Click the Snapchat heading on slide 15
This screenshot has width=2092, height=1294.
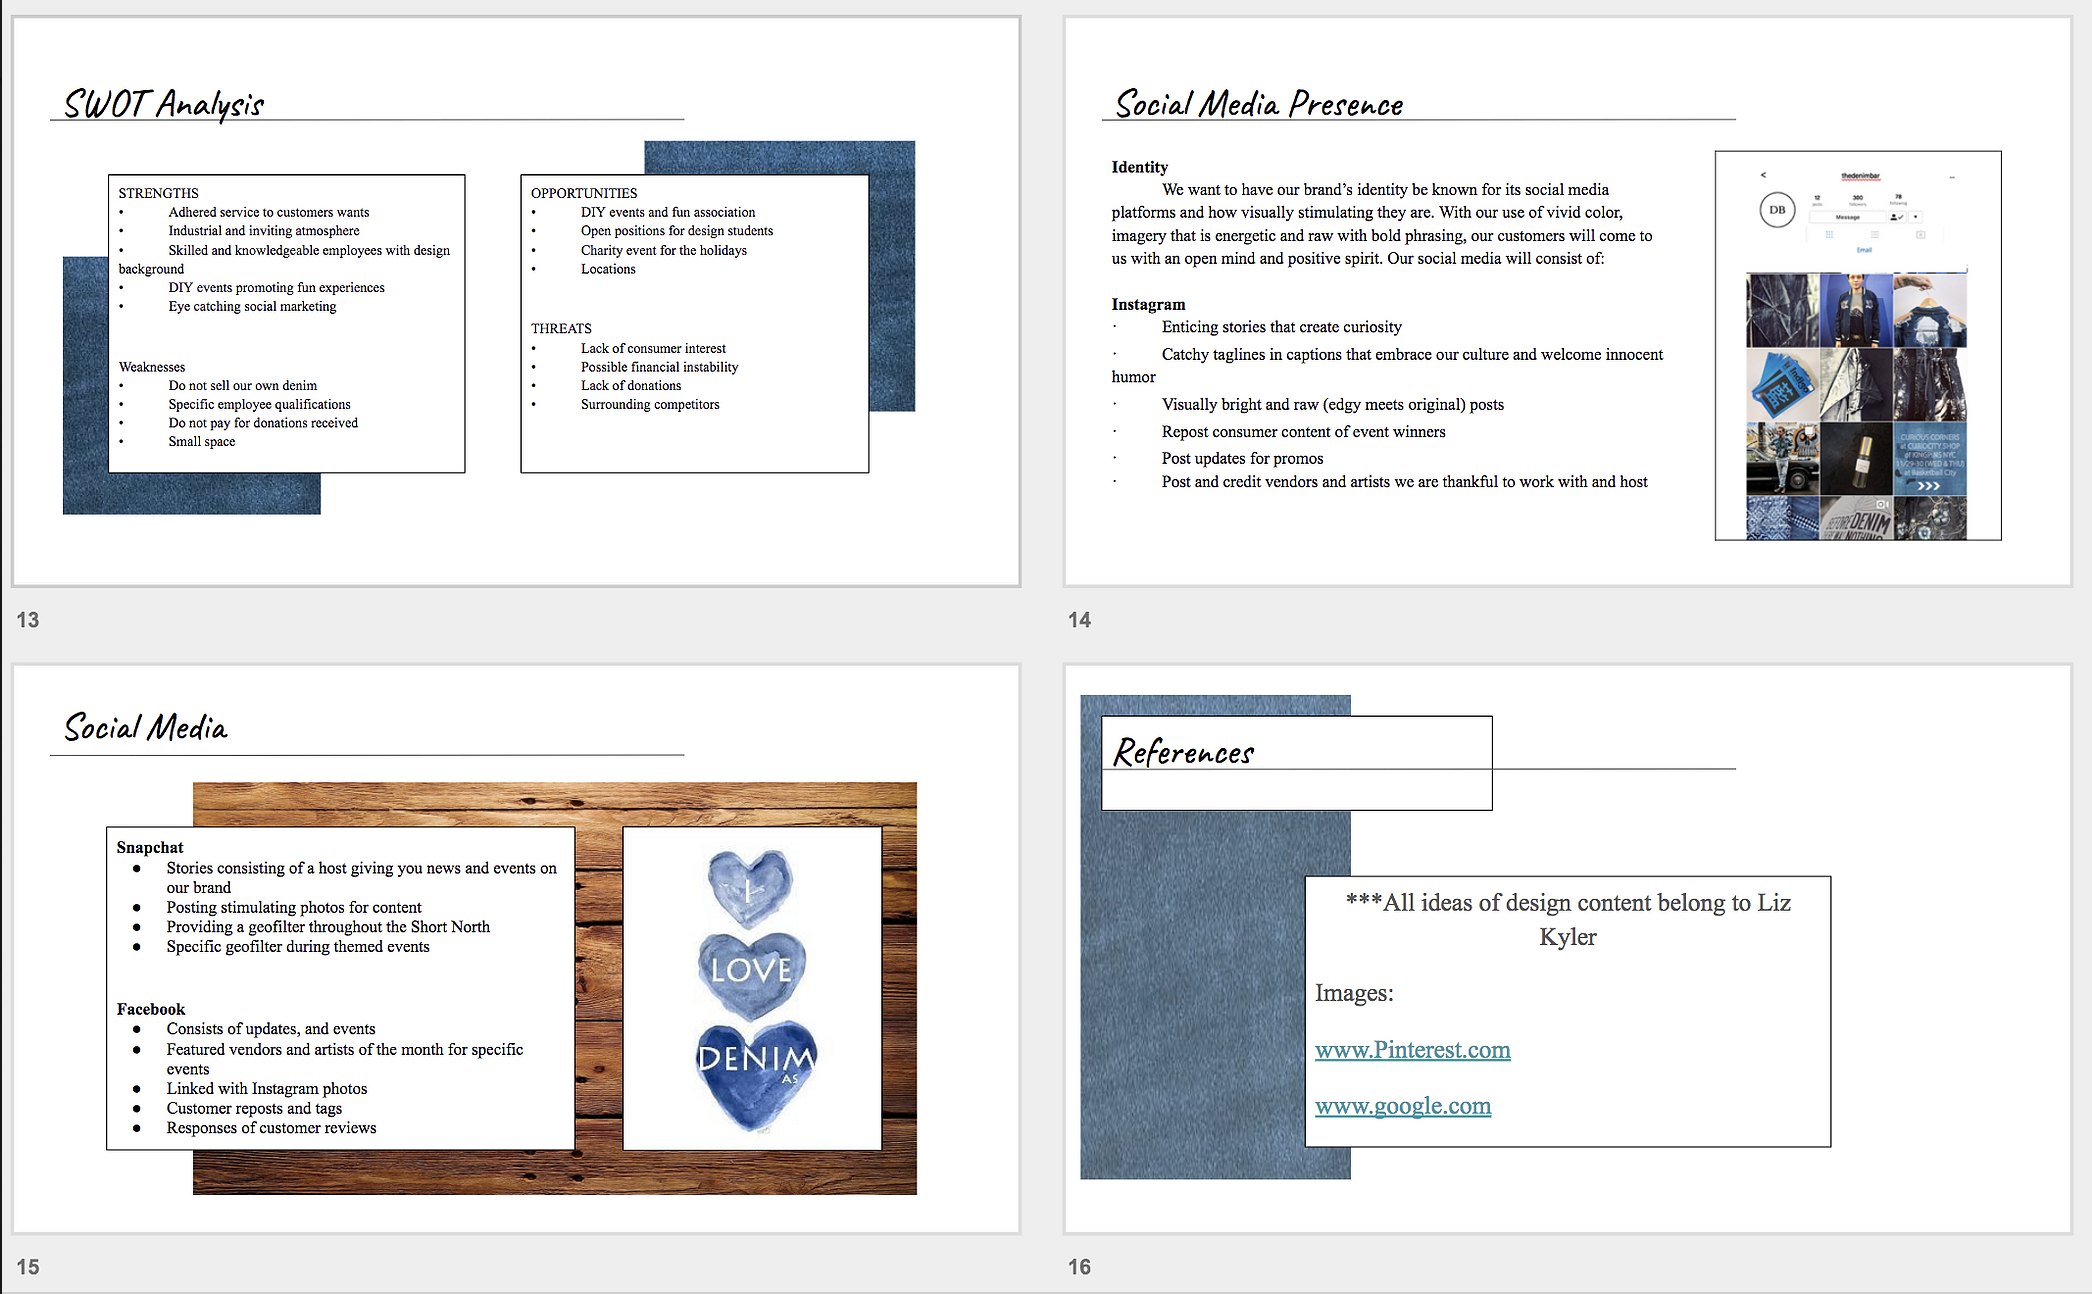click(150, 847)
